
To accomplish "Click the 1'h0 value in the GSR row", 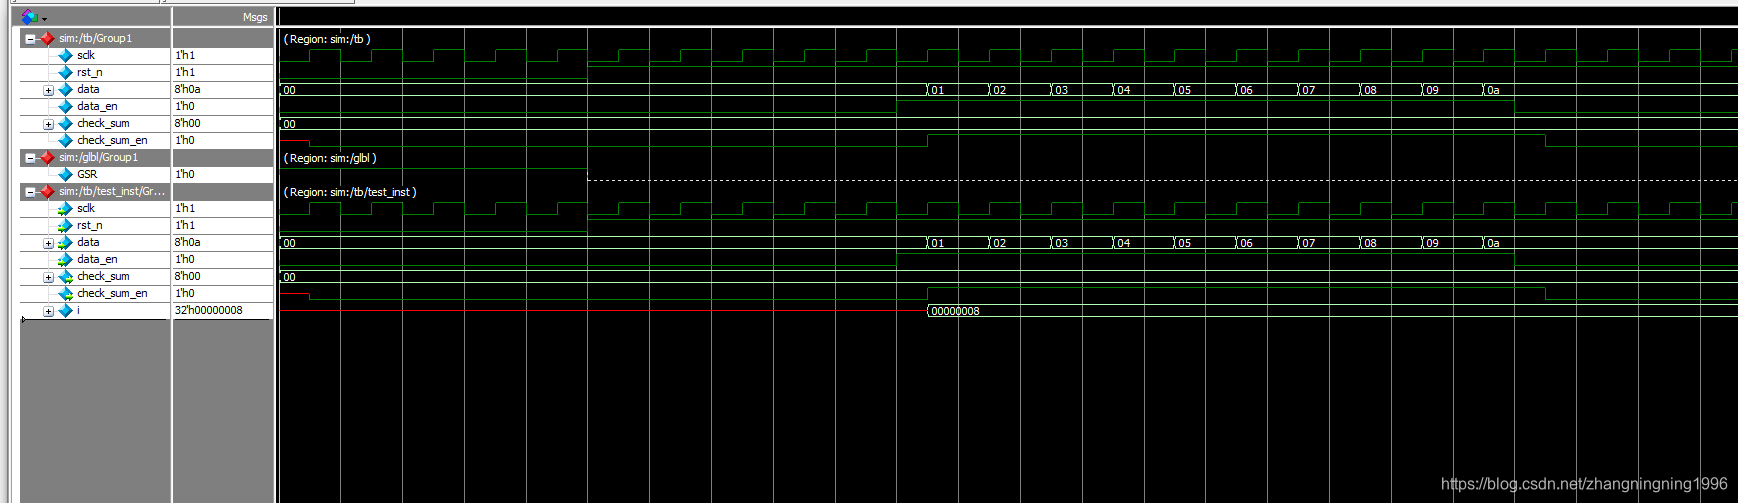I will (x=185, y=175).
